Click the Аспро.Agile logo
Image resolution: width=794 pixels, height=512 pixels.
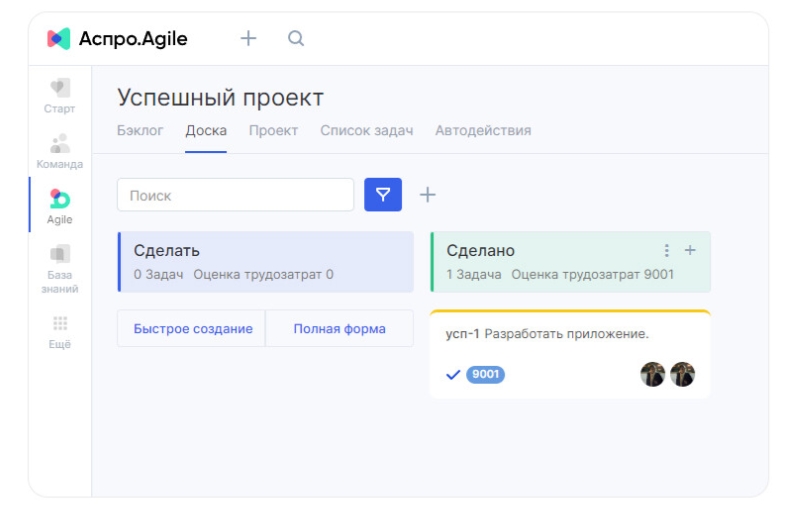(x=117, y=39)
